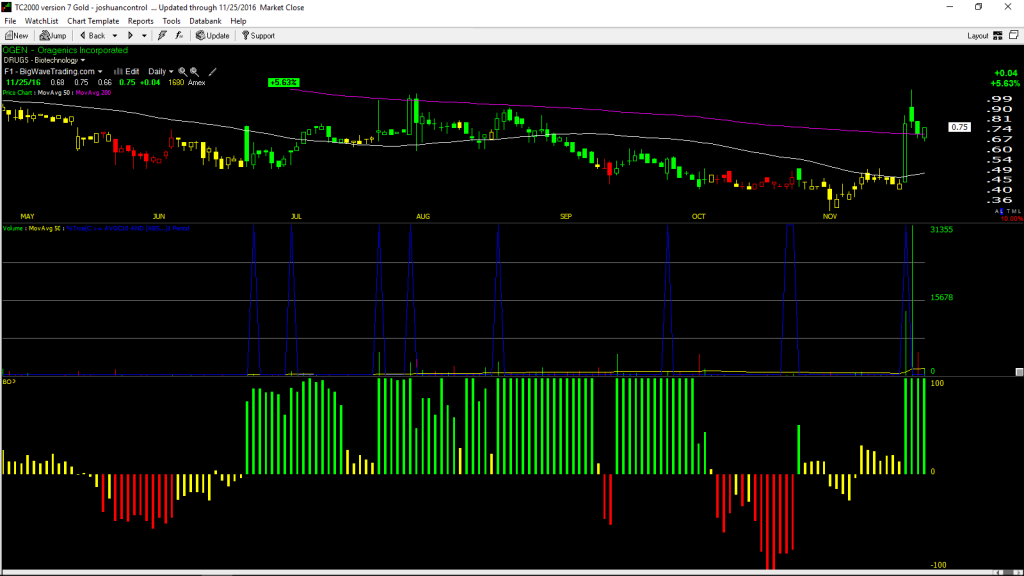Open the Tools menu

[171, 21]
